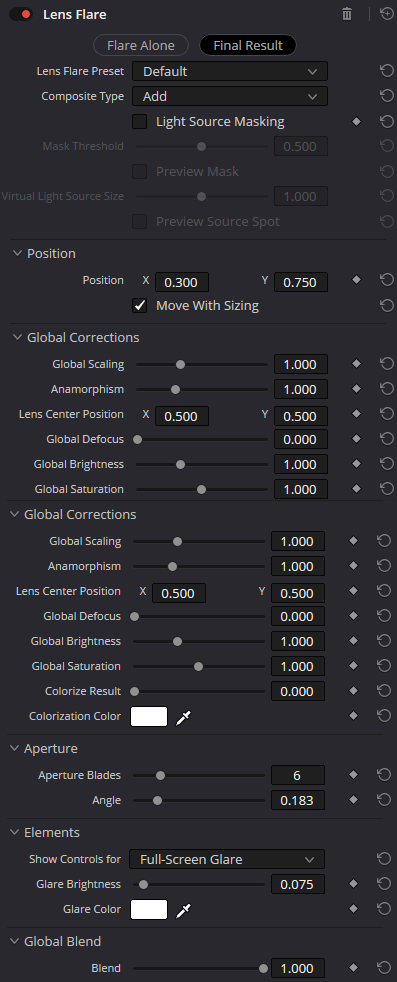The width and height of the screenshot is (397, 982).
Task: Add keyframe for flare Position X/Y
Action: click(x=356, y=280)
